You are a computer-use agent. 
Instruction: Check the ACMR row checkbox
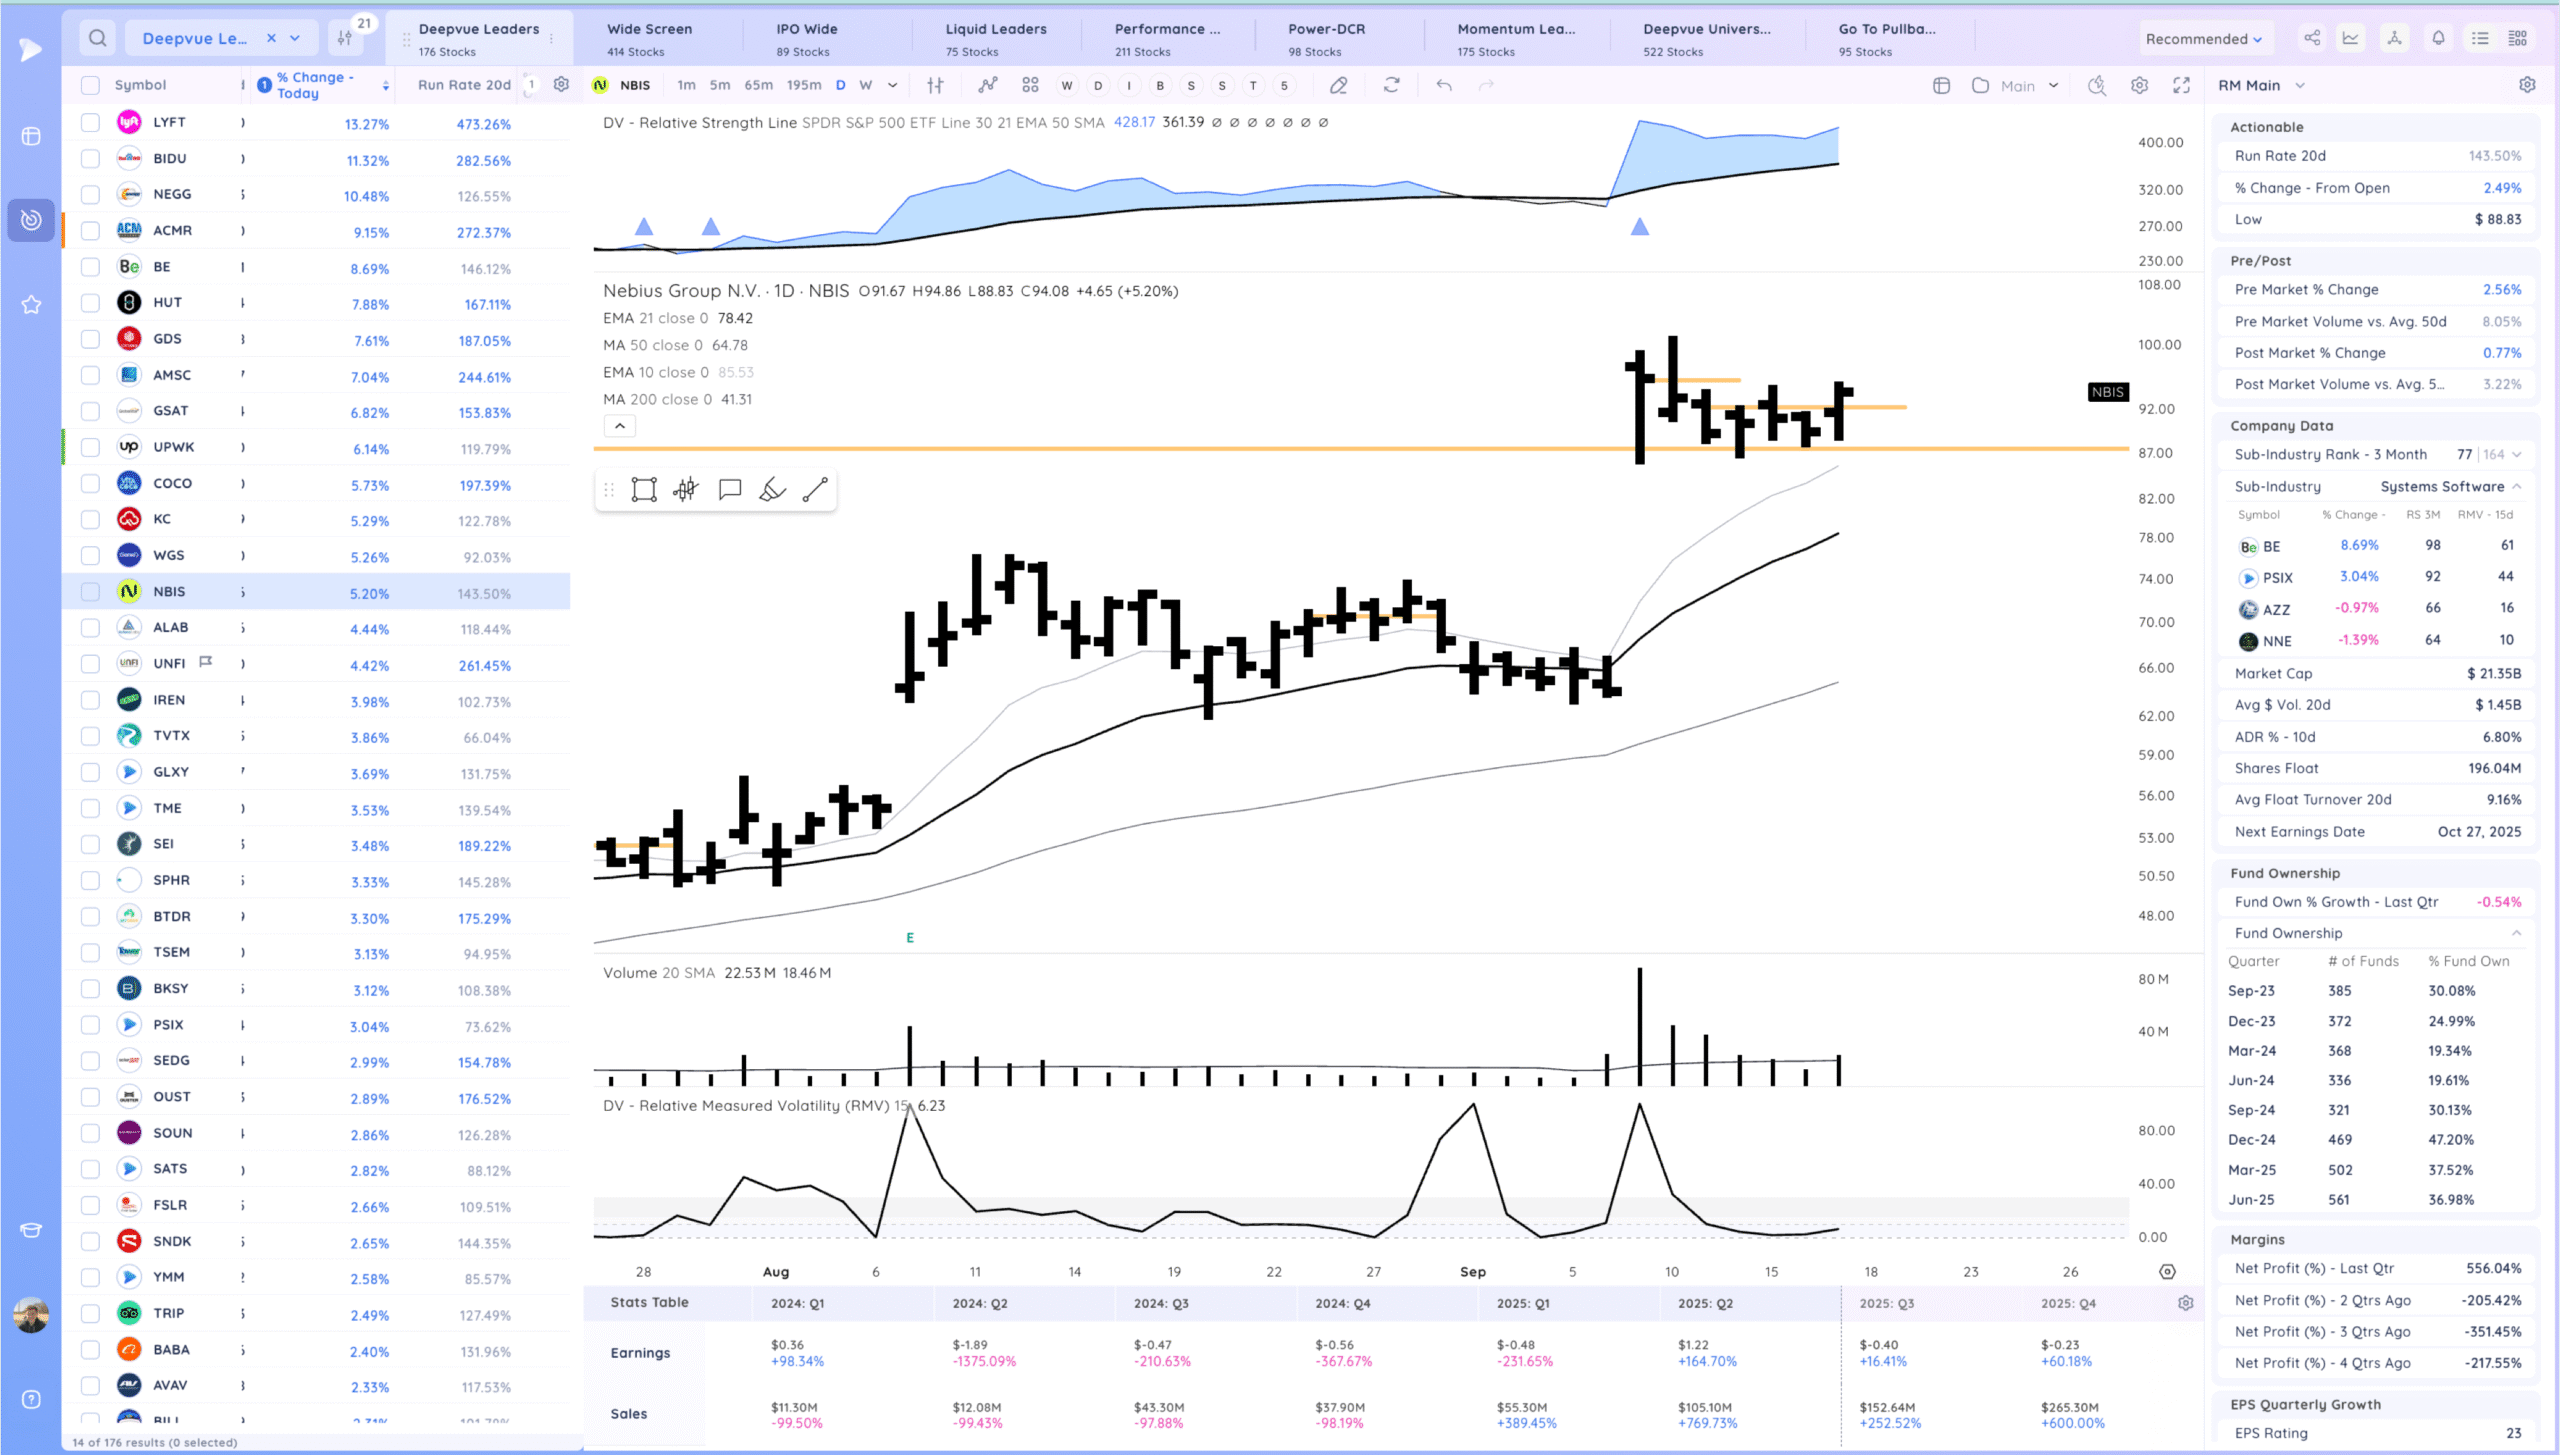tap(90, 230)
